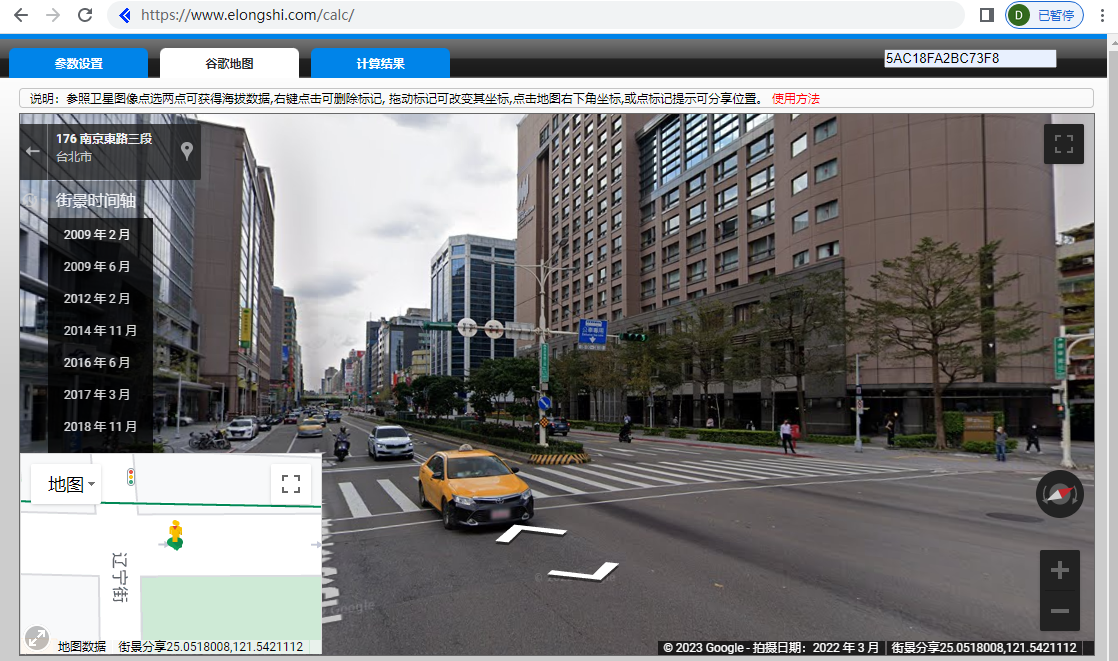Jump to the 2009 年 2 月 timeline entry

pos(97,234)
